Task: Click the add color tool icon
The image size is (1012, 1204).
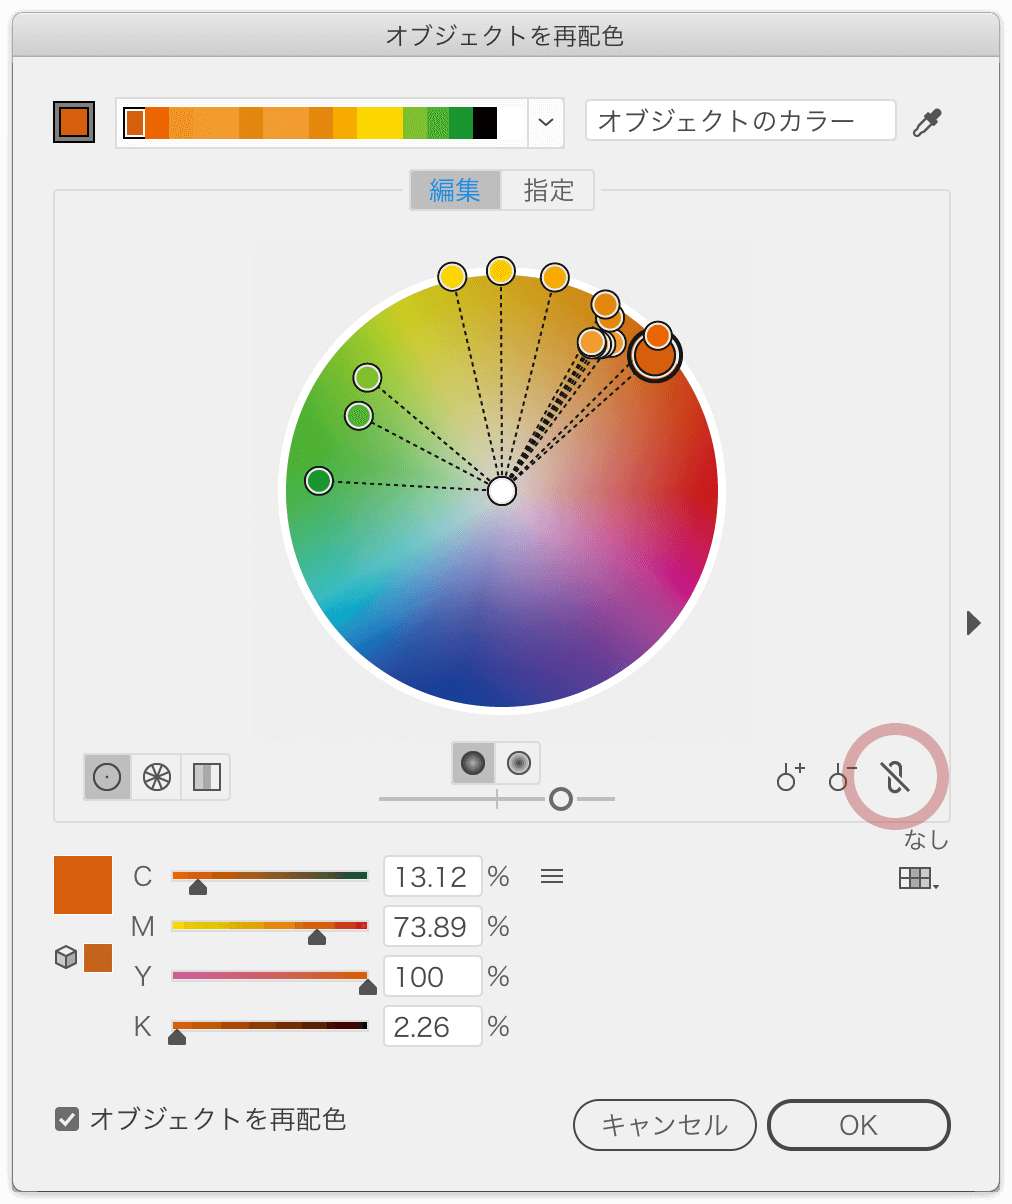Action: (791, 777)
